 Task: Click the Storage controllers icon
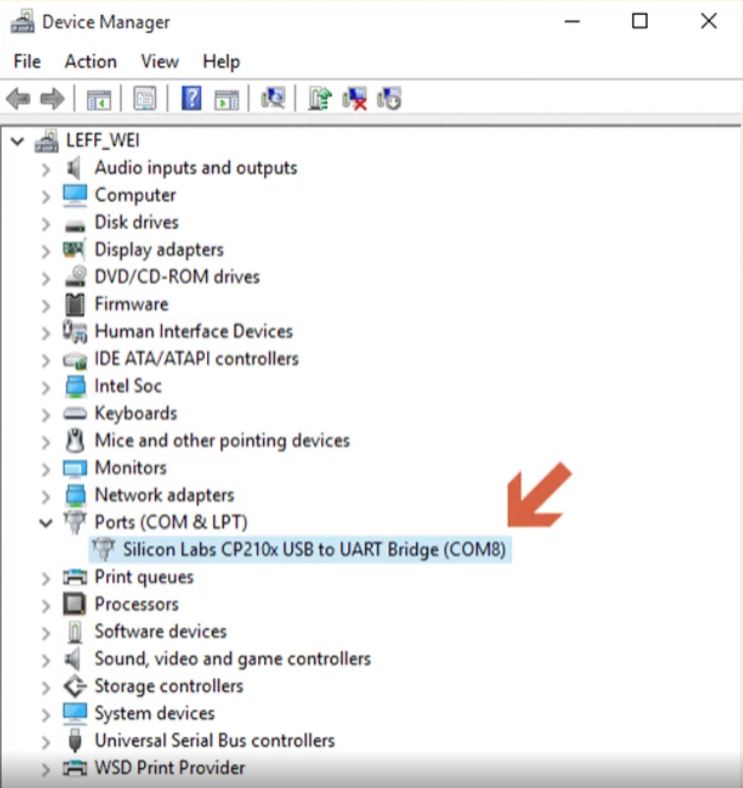point(75,686)
